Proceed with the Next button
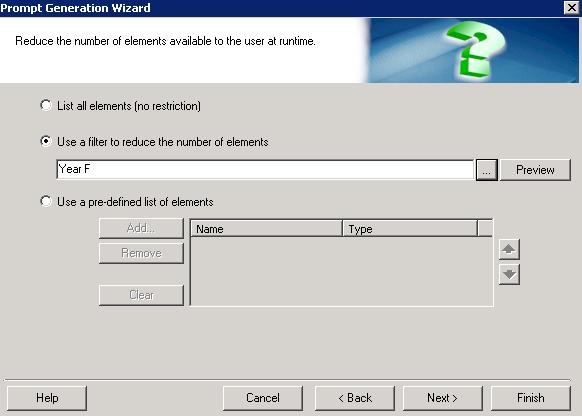Image resolution: width=582 pixels, height=416 pixels. click(442, 398)
